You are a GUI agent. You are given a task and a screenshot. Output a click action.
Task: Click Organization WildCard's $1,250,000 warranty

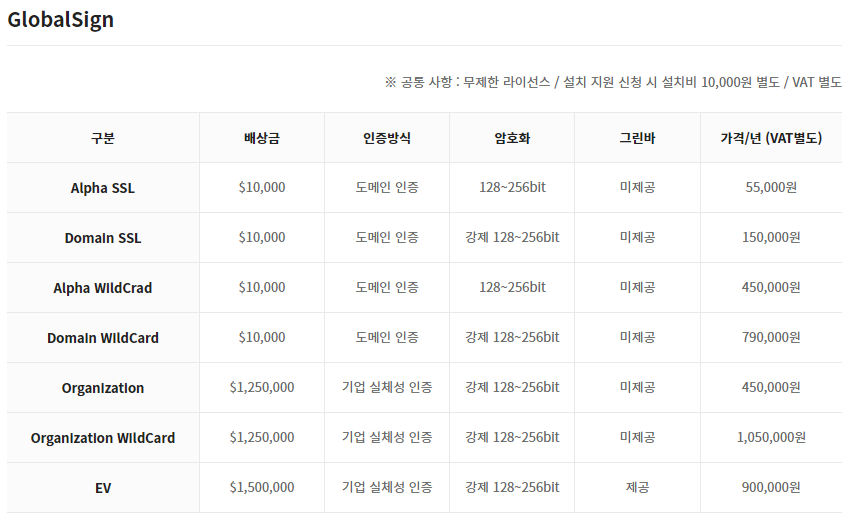pos(262,437)
